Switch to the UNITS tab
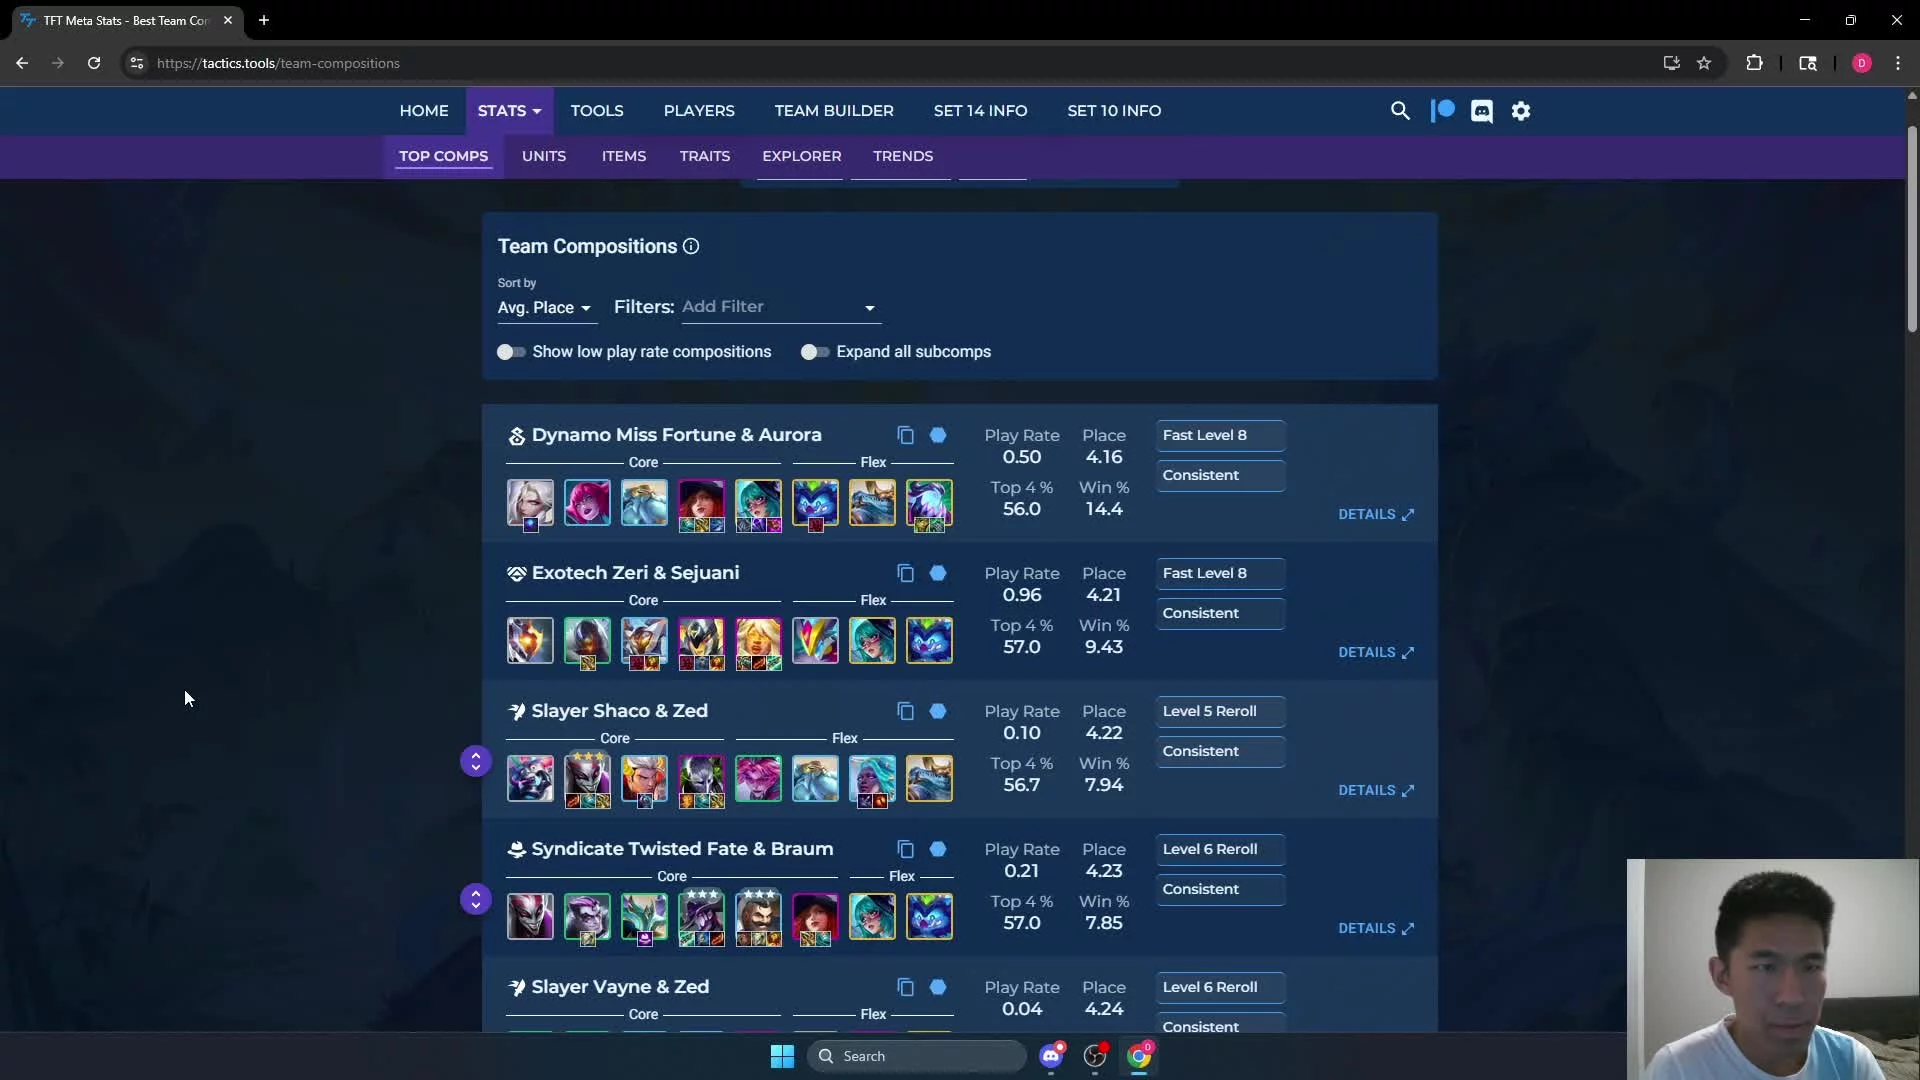The image size is (1920, 1080). [544, 156]
